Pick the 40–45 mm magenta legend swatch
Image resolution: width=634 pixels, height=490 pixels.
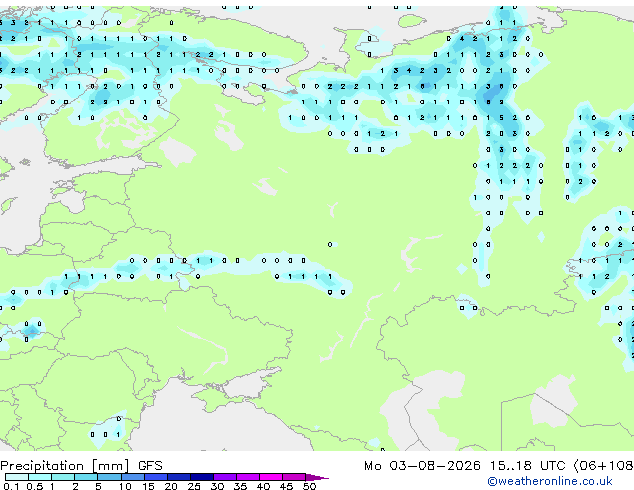pos(271,477)
